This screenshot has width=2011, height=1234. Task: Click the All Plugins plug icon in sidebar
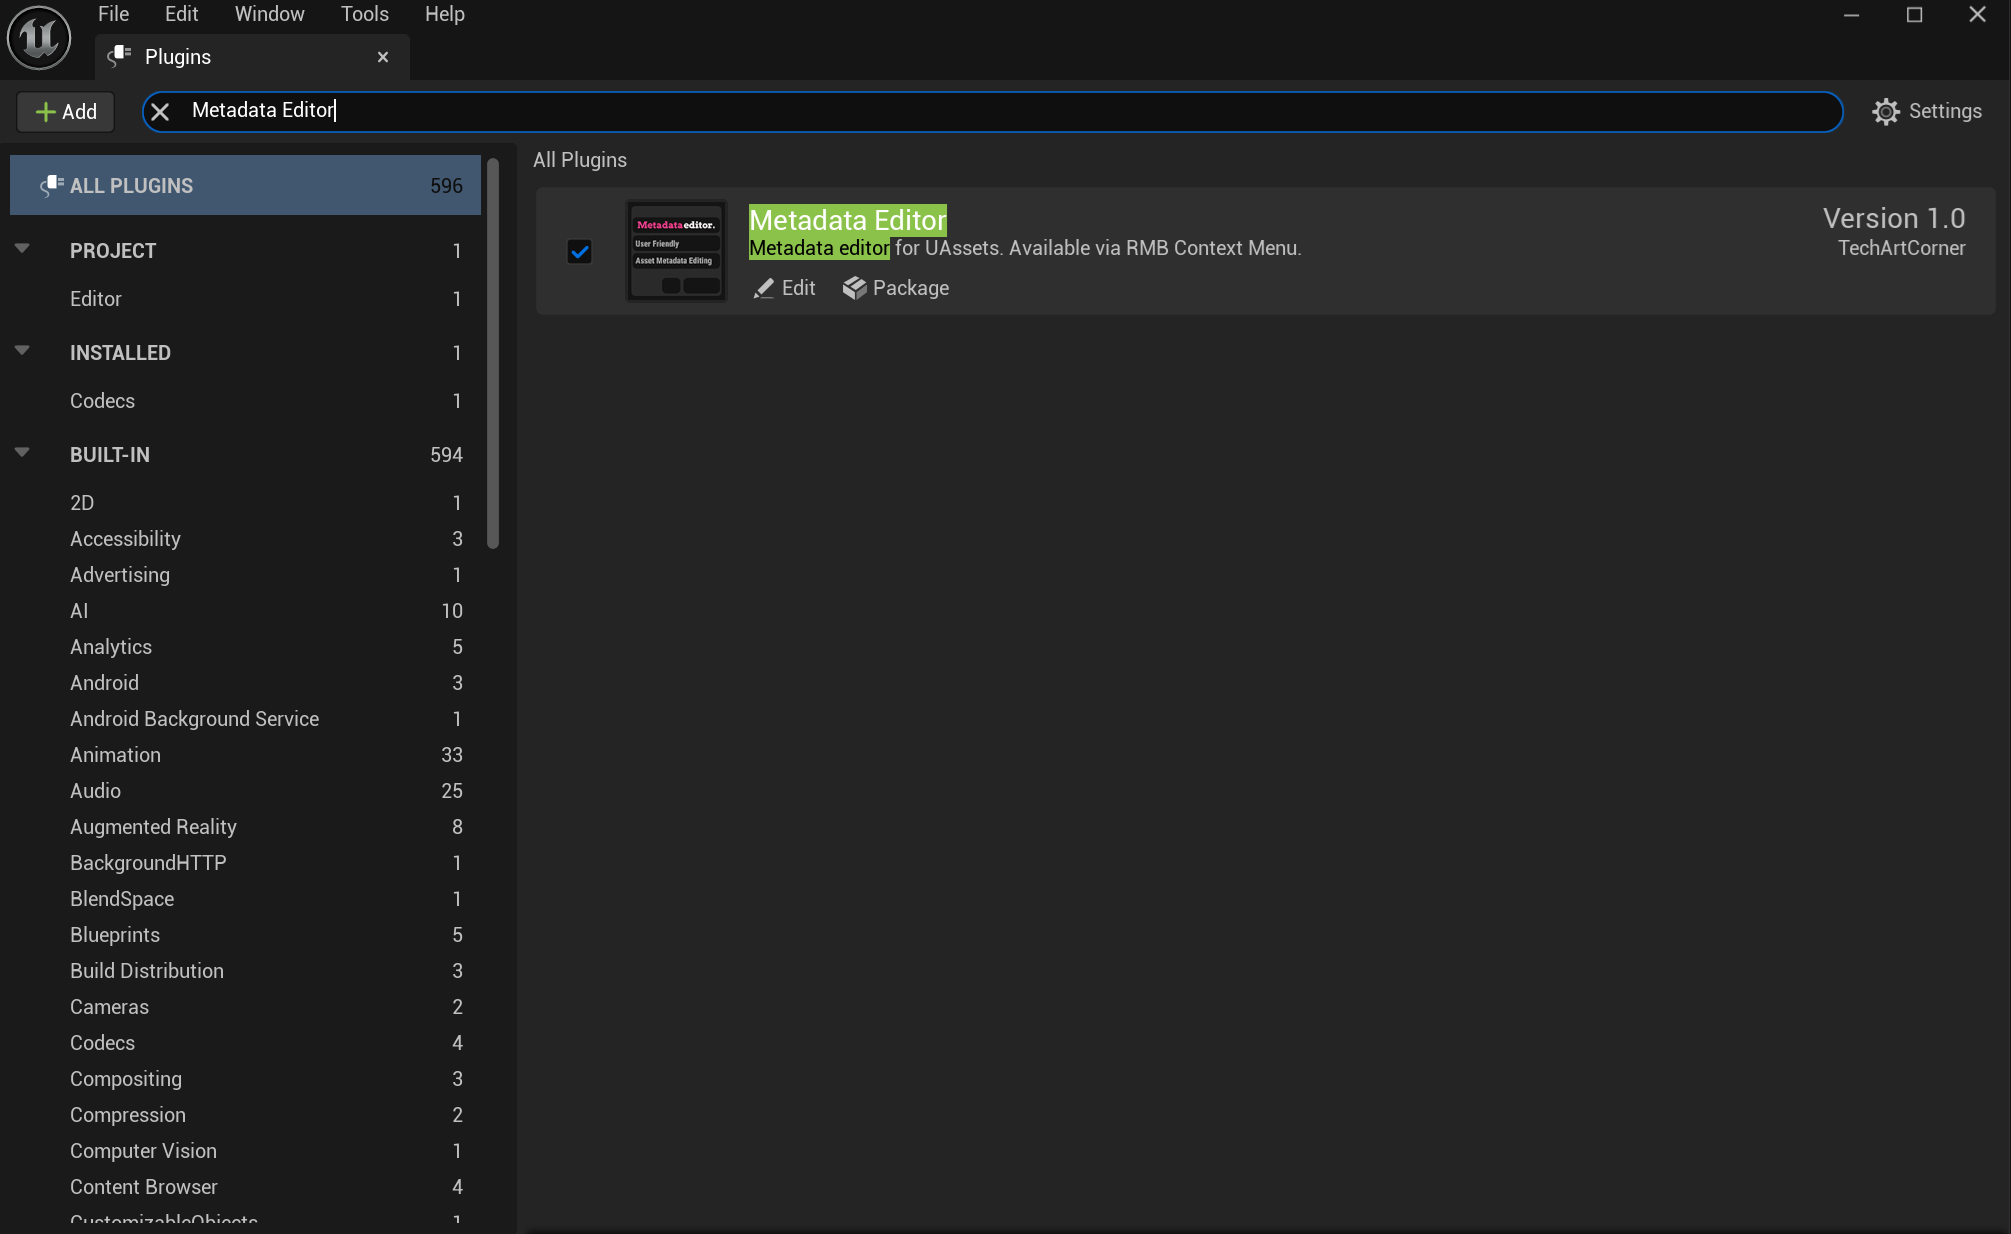(52, 185)
